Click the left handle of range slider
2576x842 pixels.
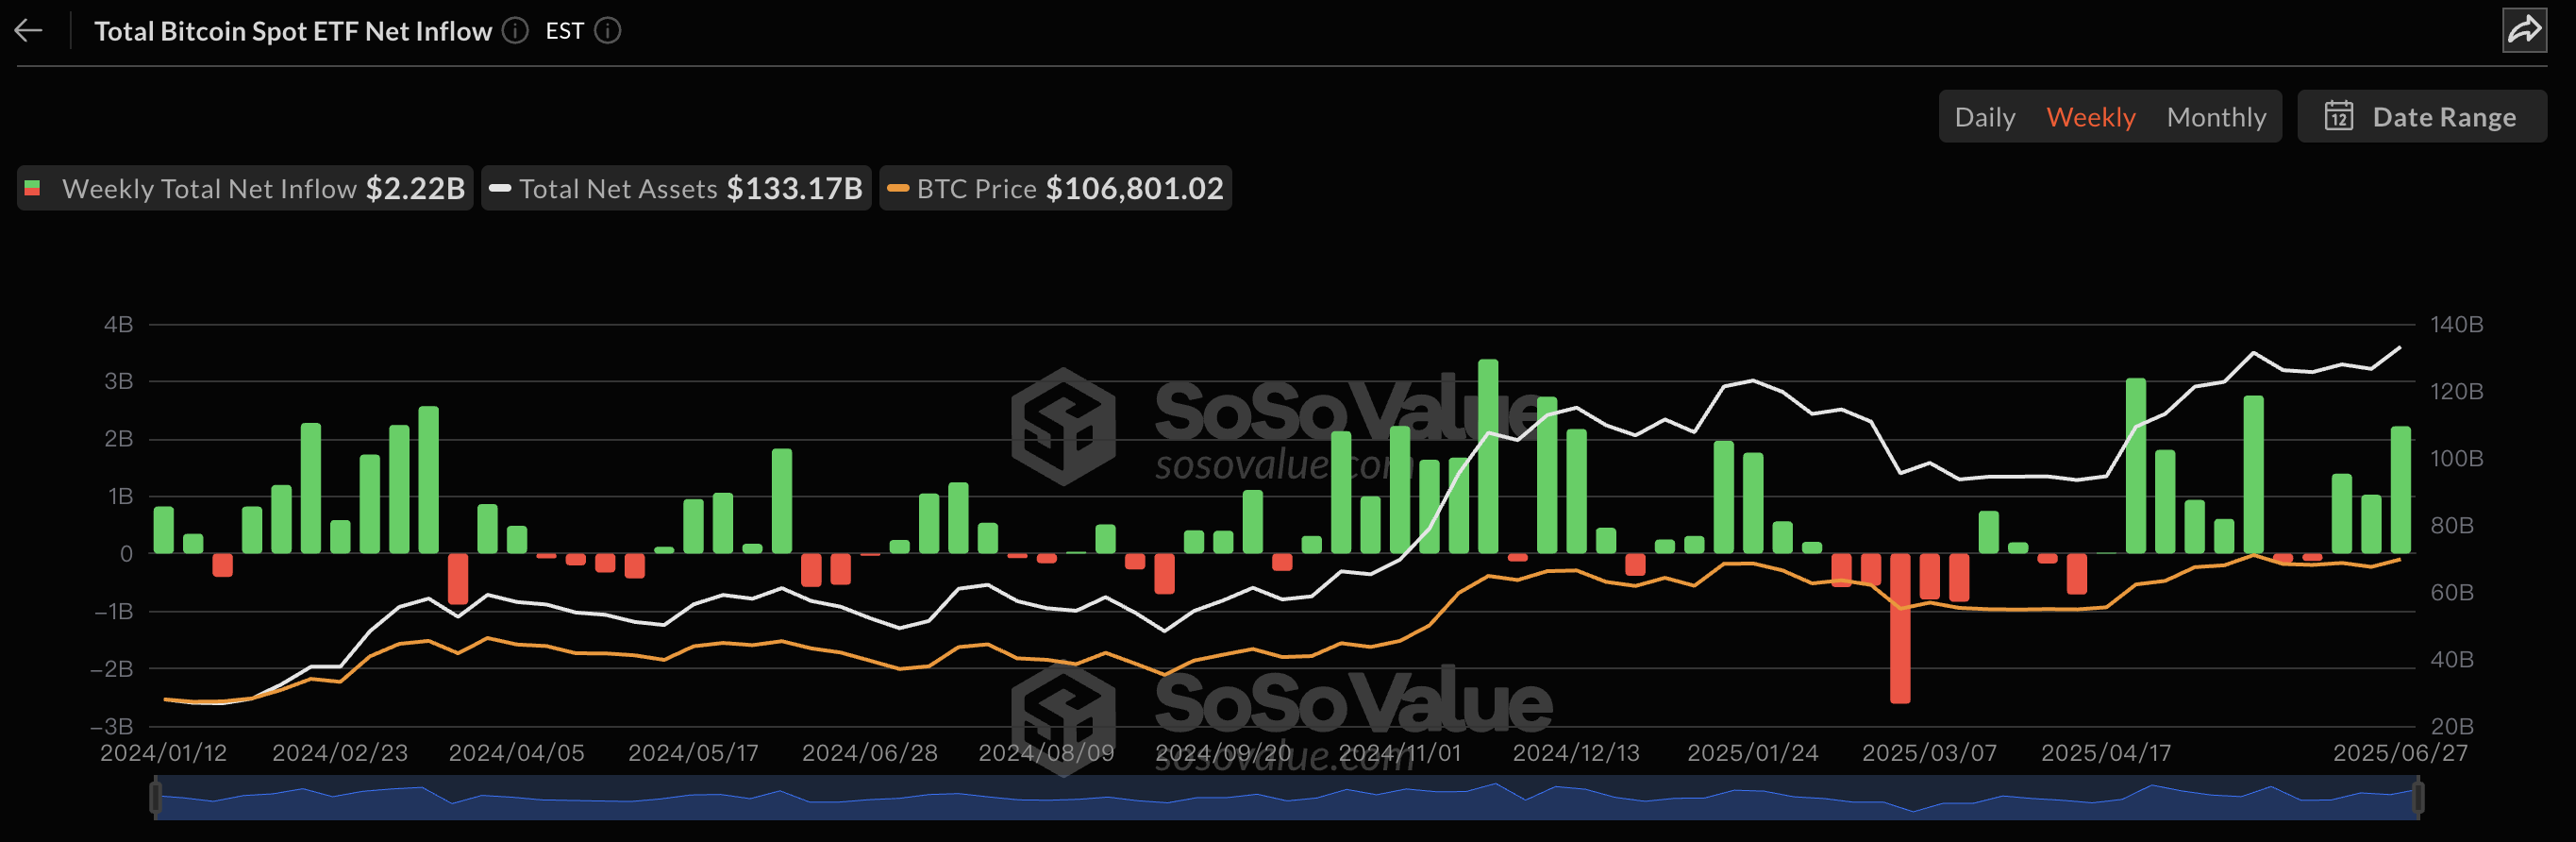pos(155,798)
